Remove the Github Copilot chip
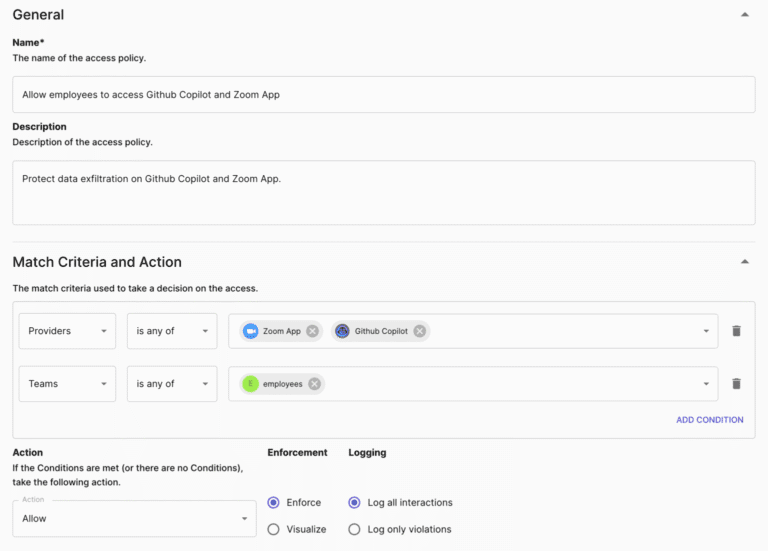 (420, 331)
